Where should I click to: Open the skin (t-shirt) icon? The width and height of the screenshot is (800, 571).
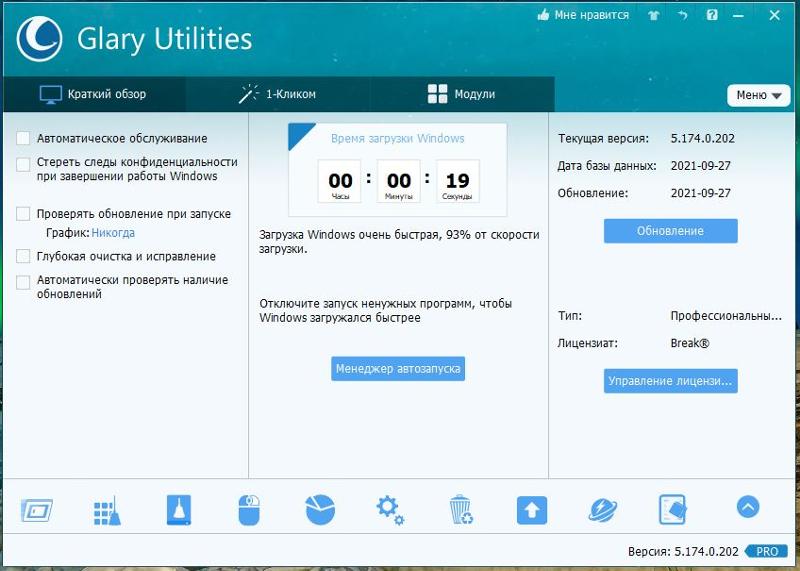[x=654, y=15]
